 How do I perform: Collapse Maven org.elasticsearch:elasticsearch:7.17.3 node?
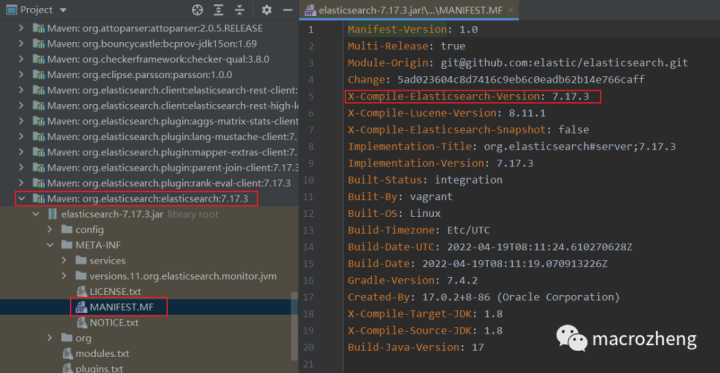pyautogui.click(x=21, y=199)
